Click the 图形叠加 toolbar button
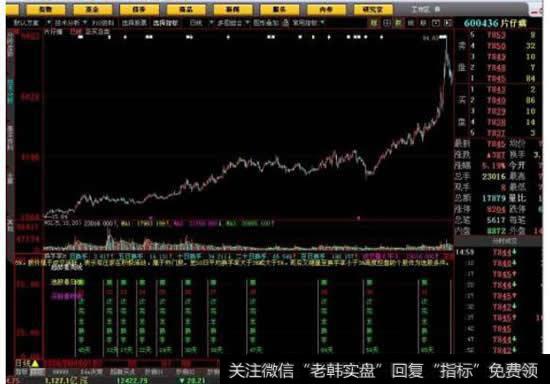550x384 pixels. point(266,23)
